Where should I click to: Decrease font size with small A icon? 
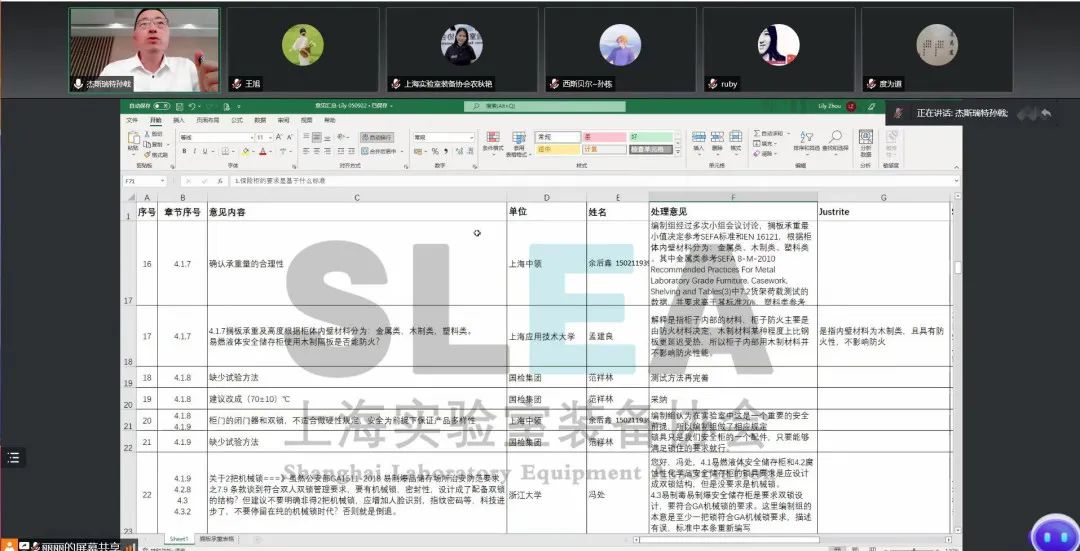(x=289, y=137)
